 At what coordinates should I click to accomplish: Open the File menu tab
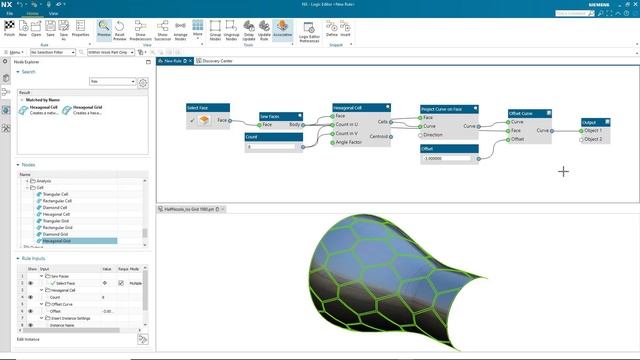click(9, 13)
